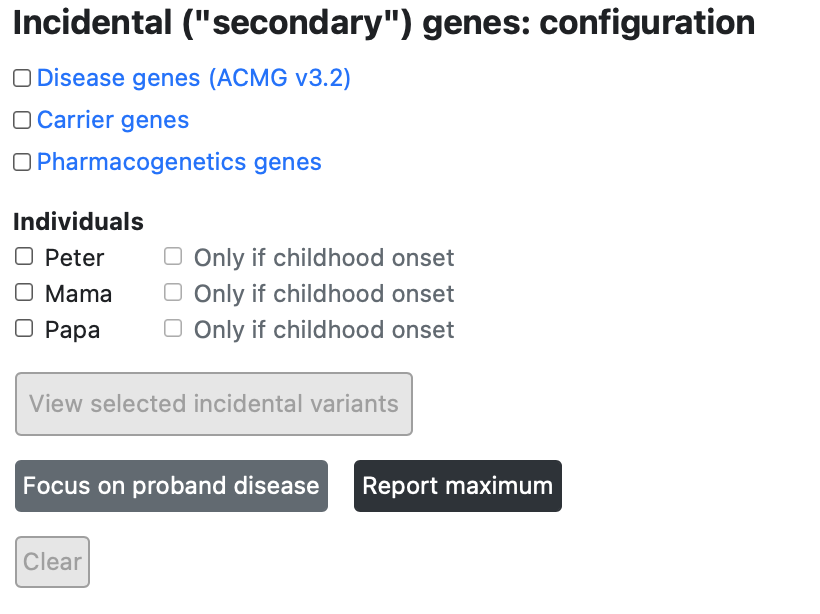Screen dimensions: 820x614
Task: Select the Papa individual checkbox
Action: coord(24,328)
